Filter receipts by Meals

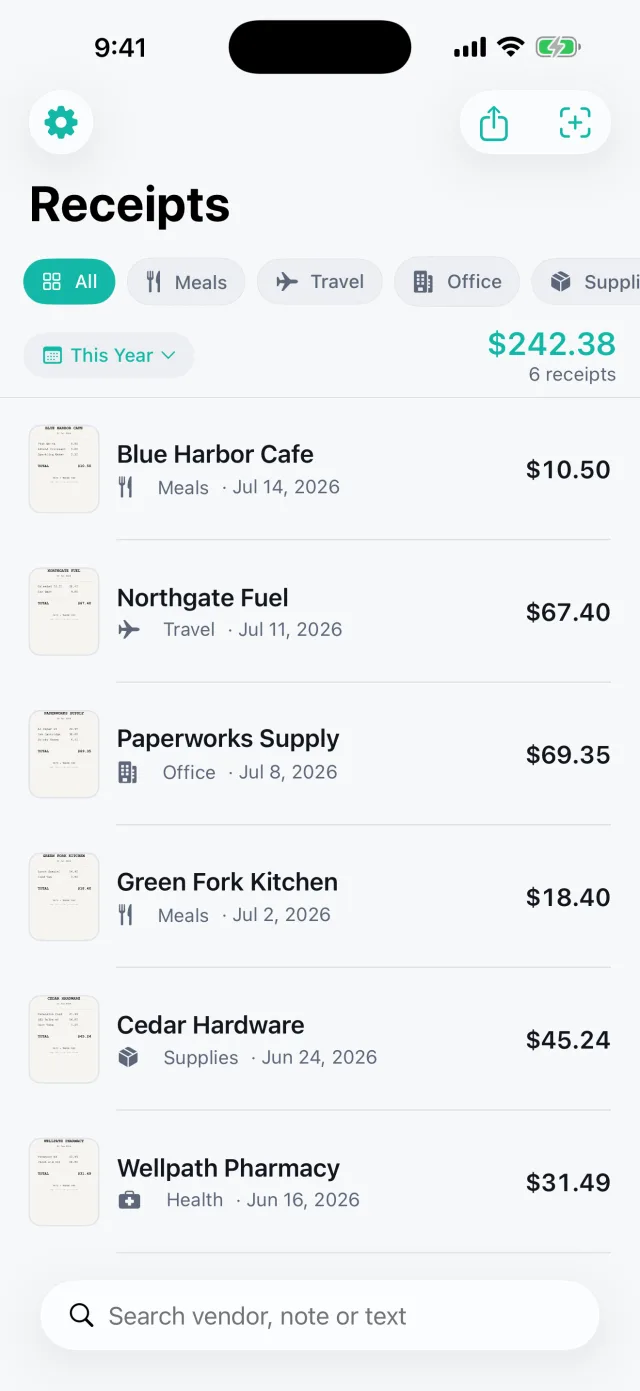[x=186, y=282]
